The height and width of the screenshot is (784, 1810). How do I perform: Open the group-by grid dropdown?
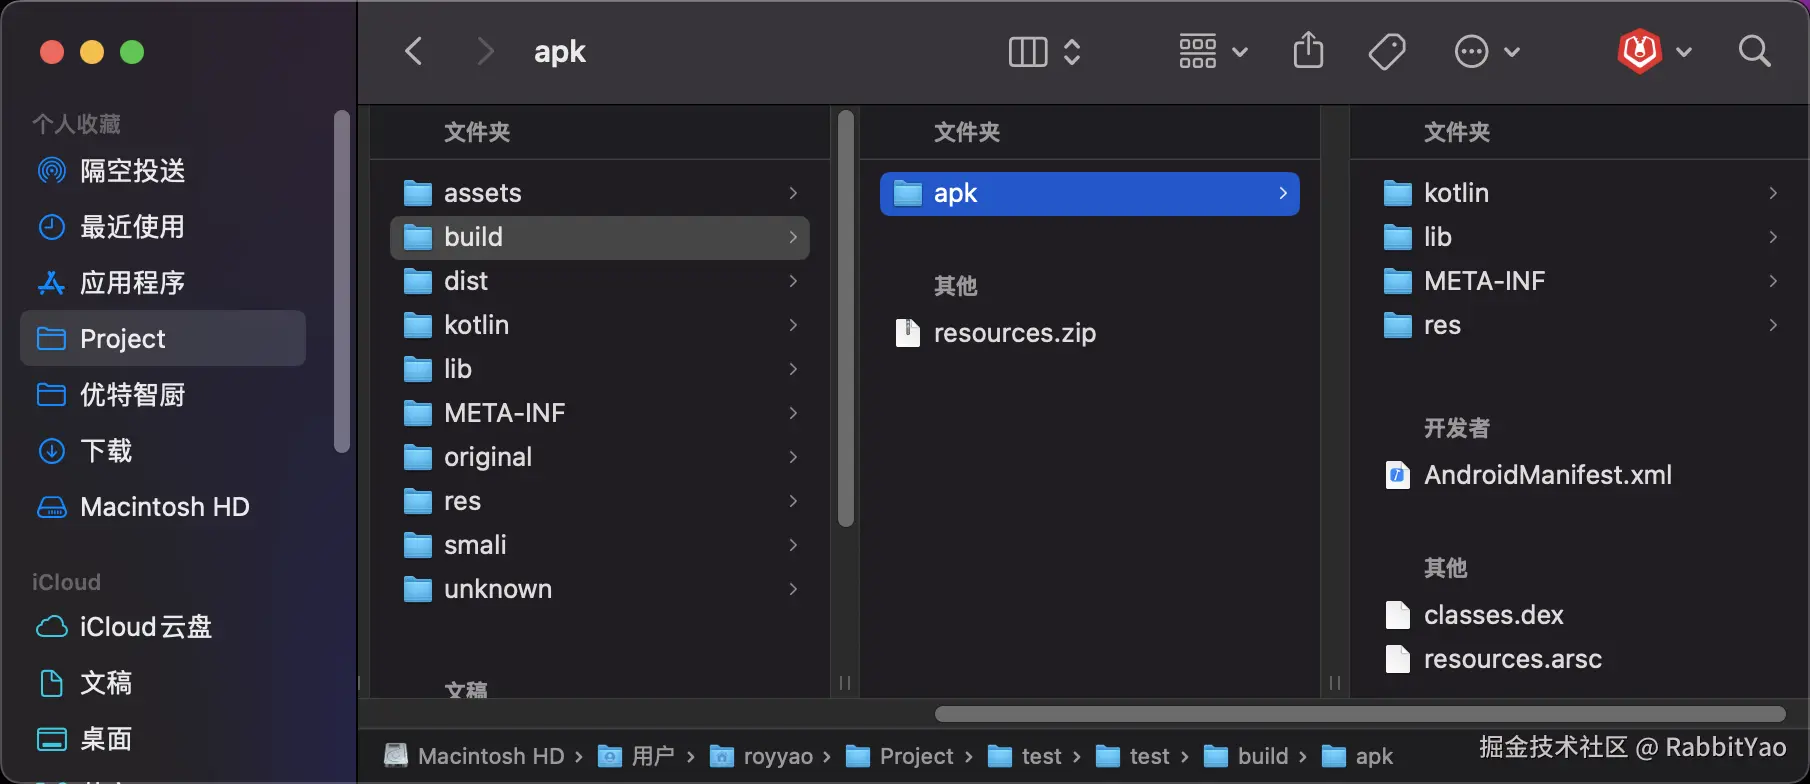tap(1212, 51)
